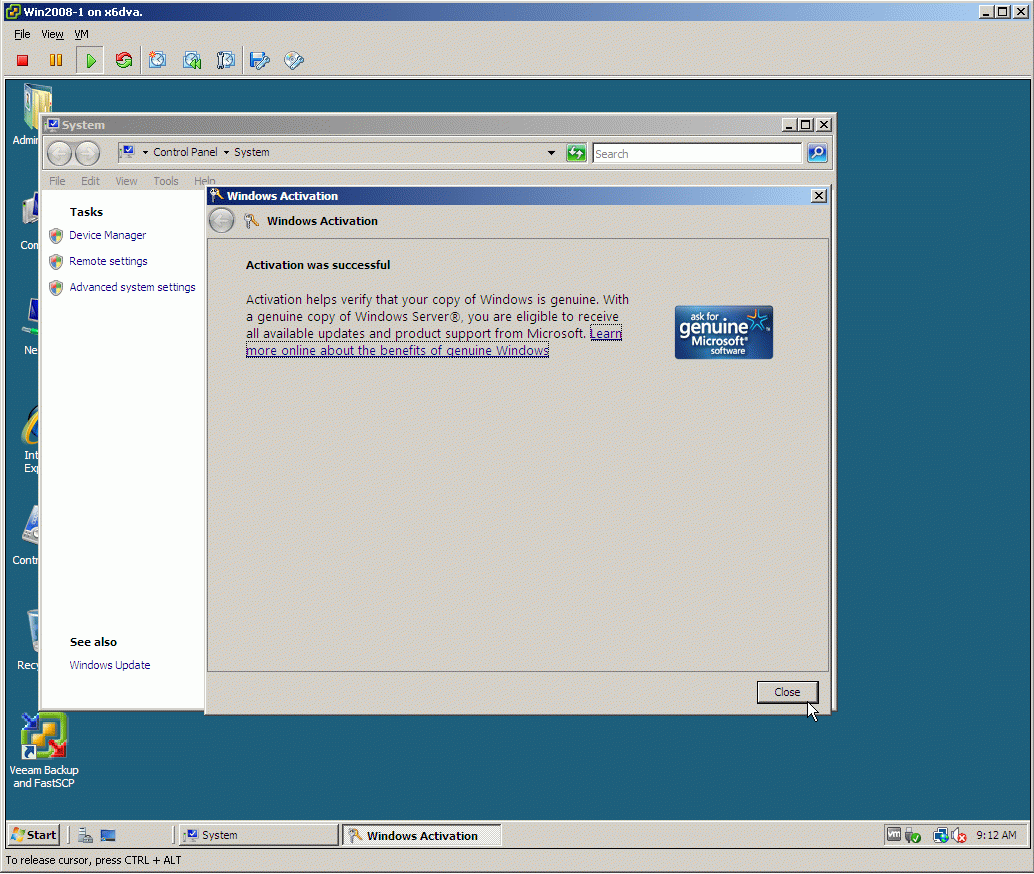1034x874 pixels.
Task: Click the green refresh arrows in System window
Action: 576,153
